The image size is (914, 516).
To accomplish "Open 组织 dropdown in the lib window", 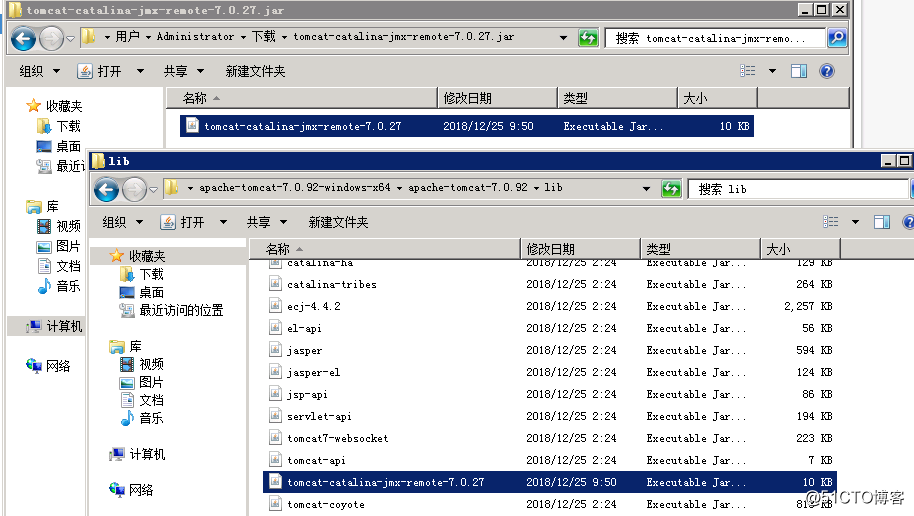I will (122, 222).
